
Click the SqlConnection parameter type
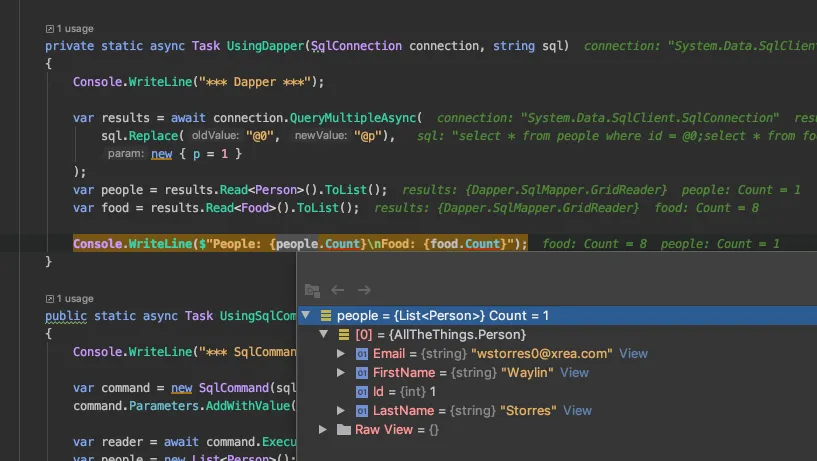pyautogui.click(x=356, y=46)
